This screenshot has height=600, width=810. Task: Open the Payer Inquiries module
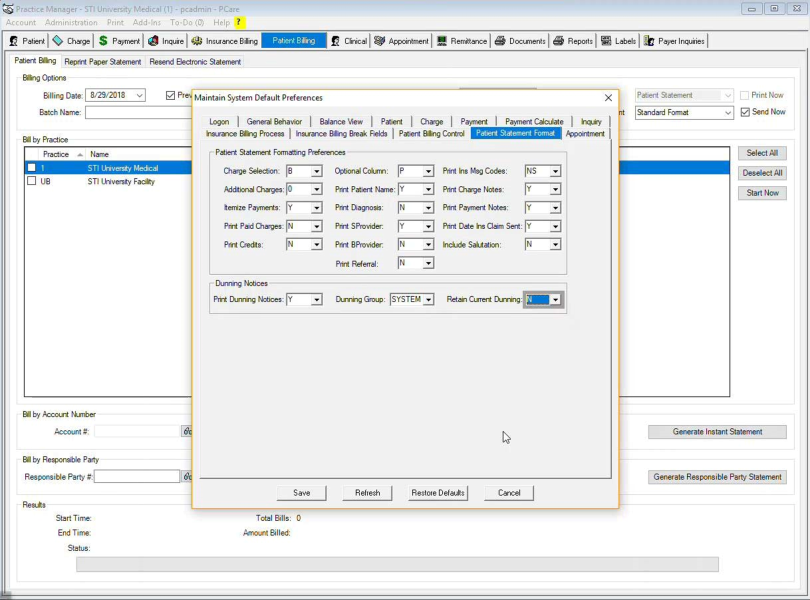click(674, 41)
